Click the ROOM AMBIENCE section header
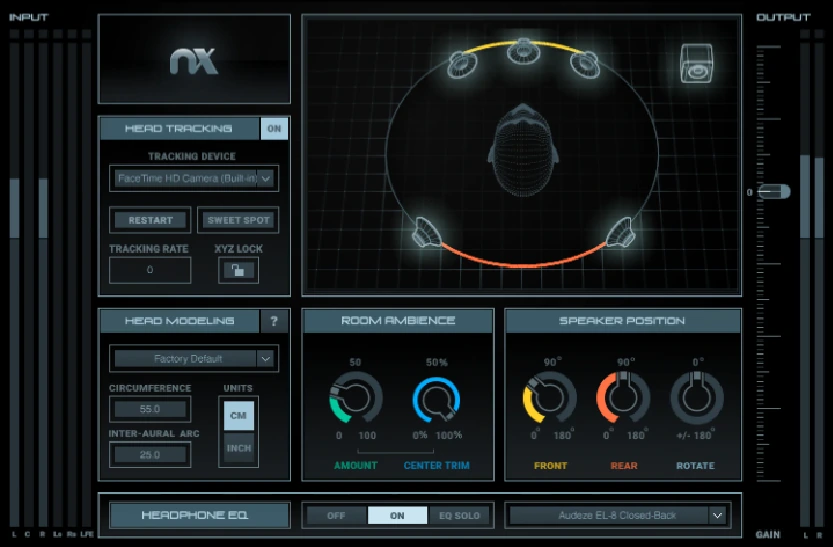The image size is (833, 547). coord(398,321)
